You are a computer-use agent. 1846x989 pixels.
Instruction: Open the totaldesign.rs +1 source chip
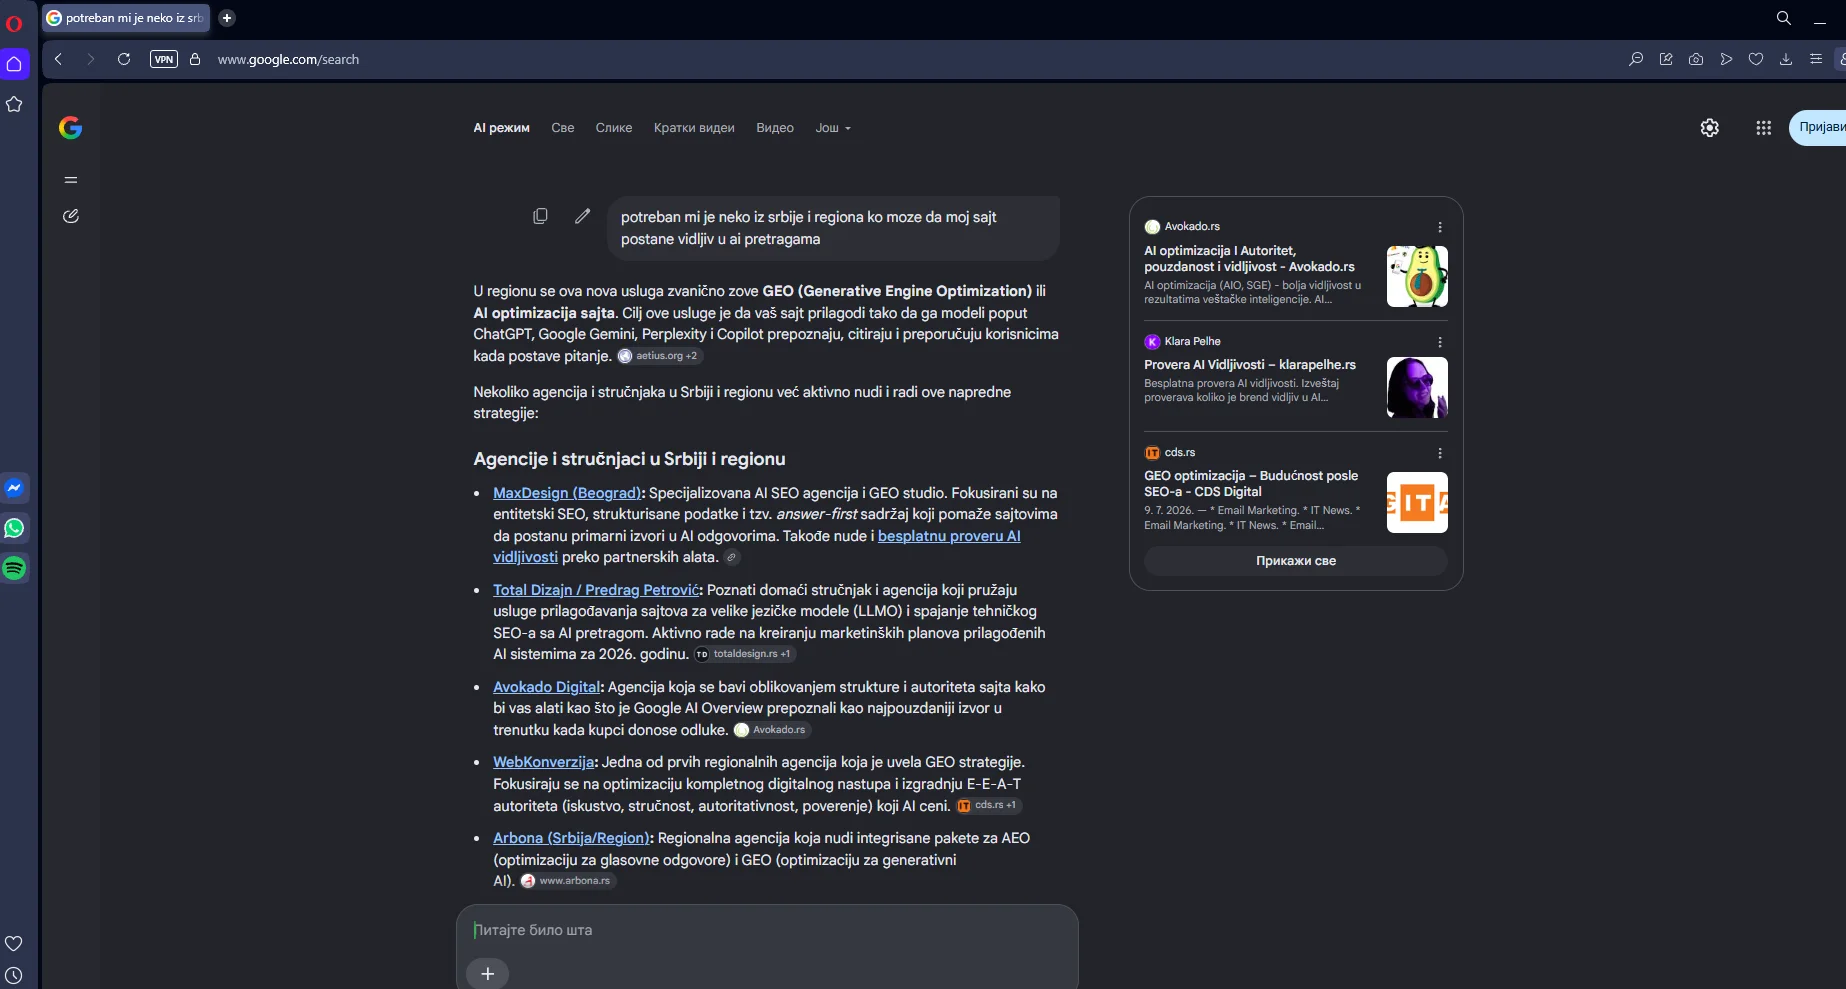(745, 654)
